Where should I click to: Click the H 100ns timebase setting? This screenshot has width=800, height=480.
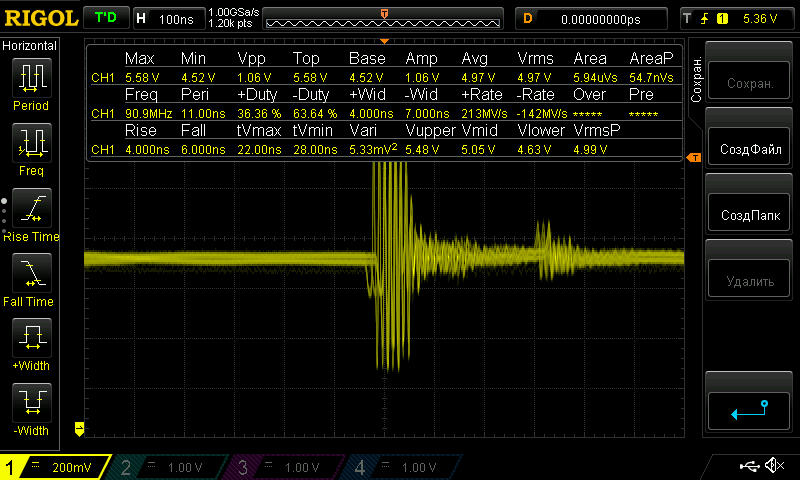[x=166, y=18]
